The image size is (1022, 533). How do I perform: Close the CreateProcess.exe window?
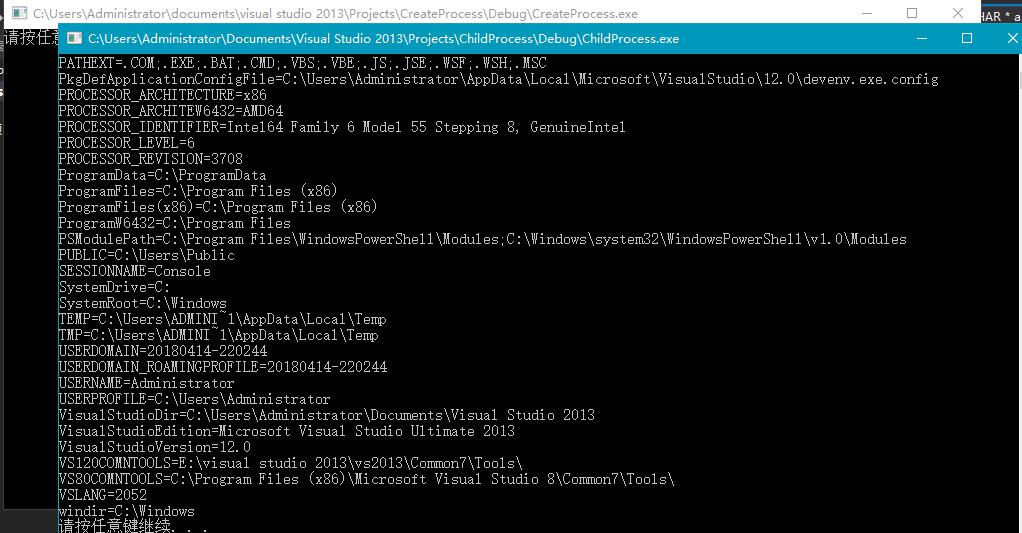[x=957, y=13]
